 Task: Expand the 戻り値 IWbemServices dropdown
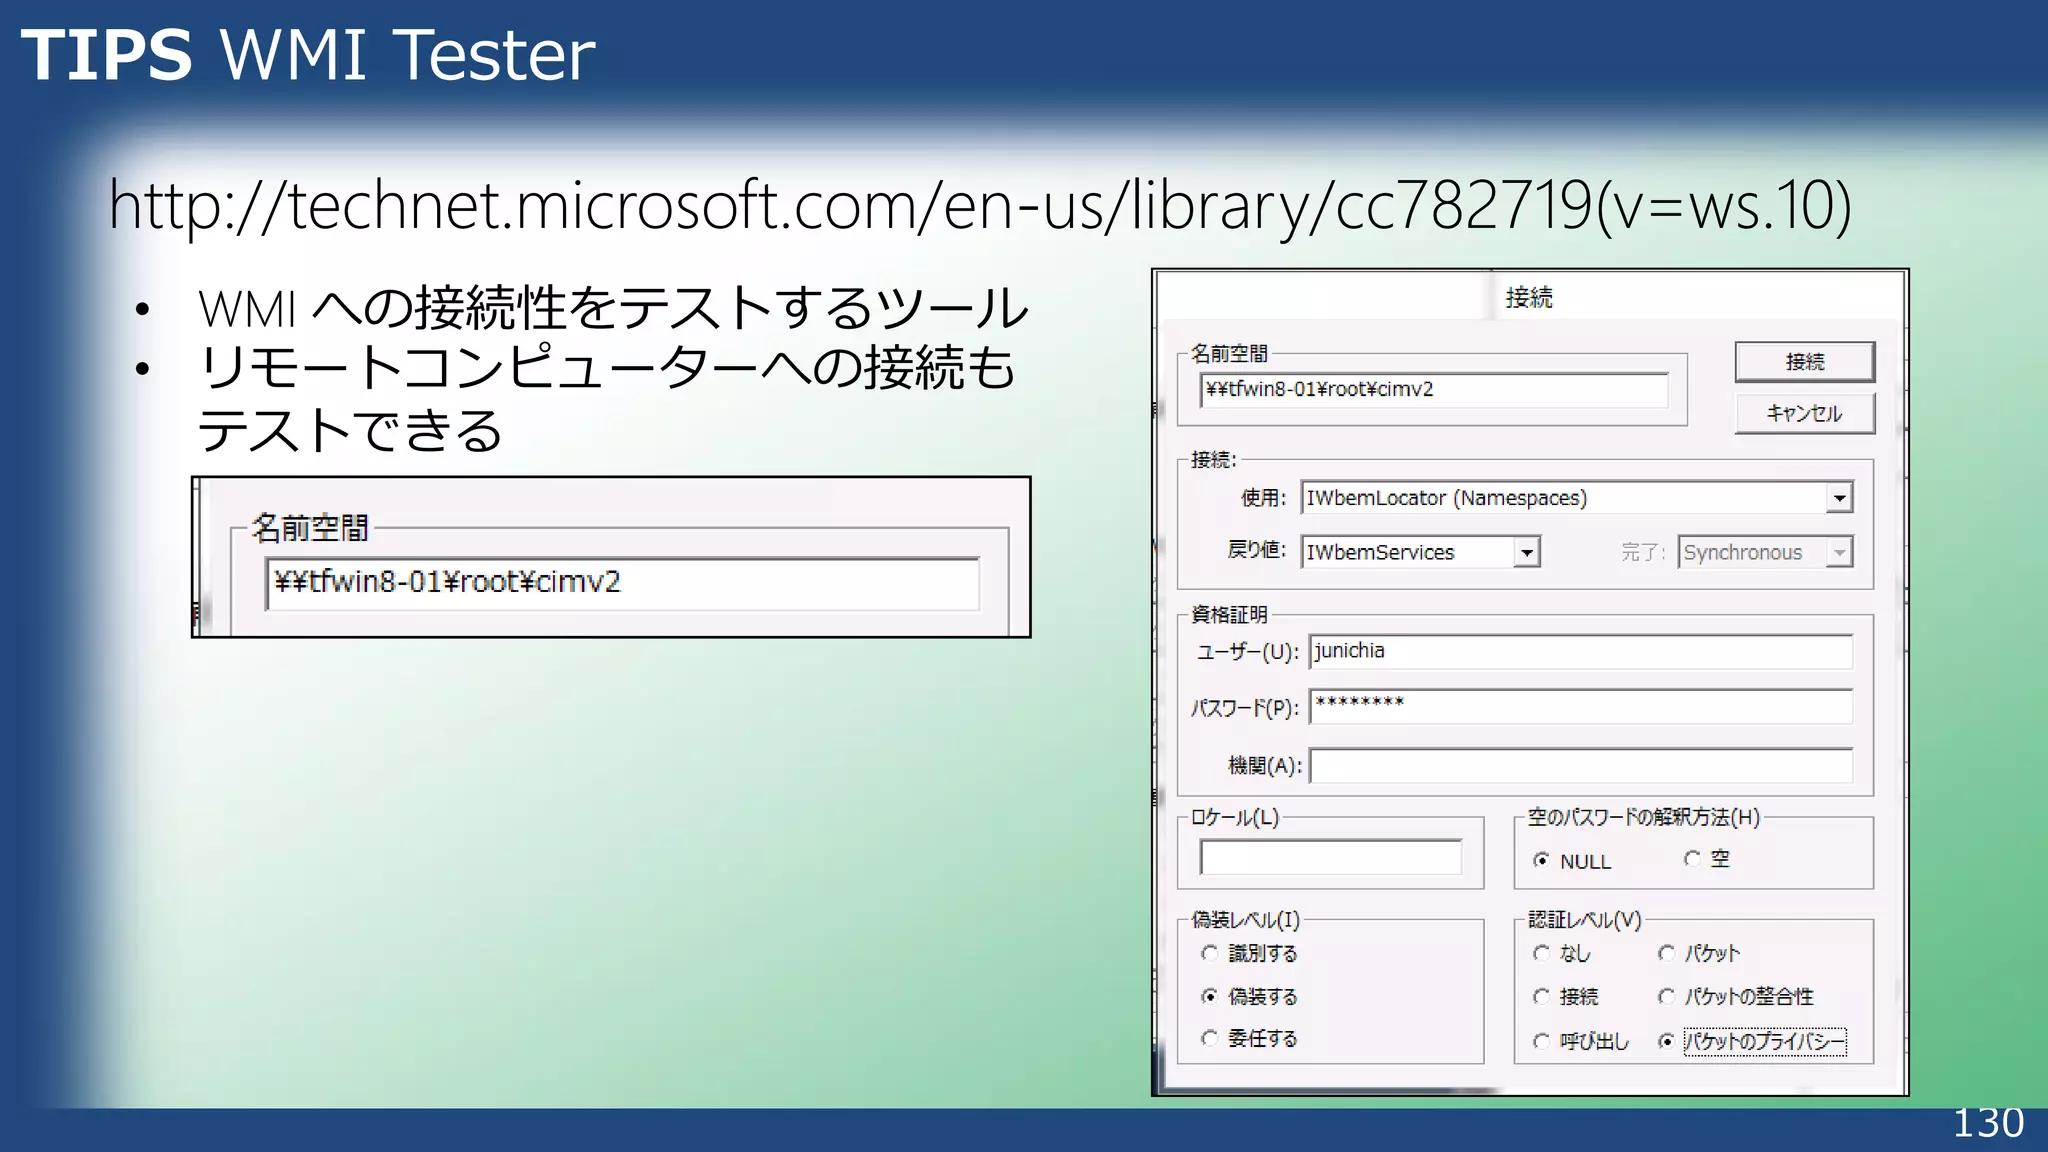pos(1526,552)
